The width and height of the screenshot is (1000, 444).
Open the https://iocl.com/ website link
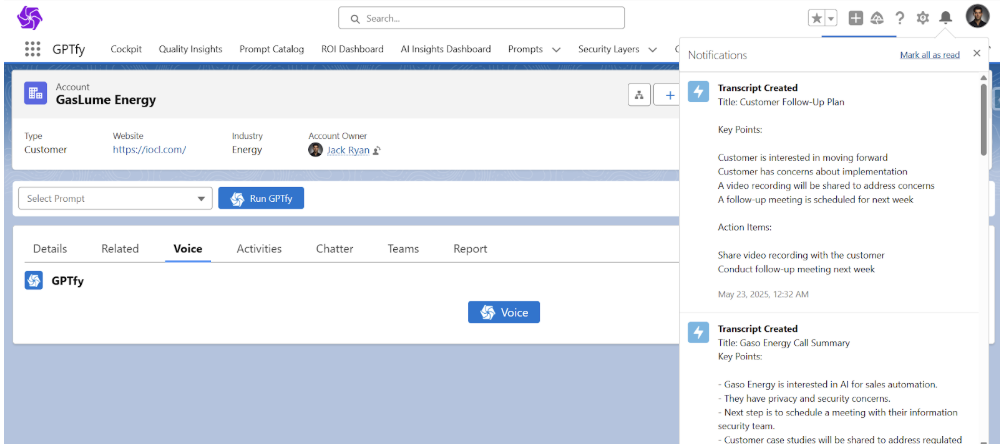[x=149, y=150]
